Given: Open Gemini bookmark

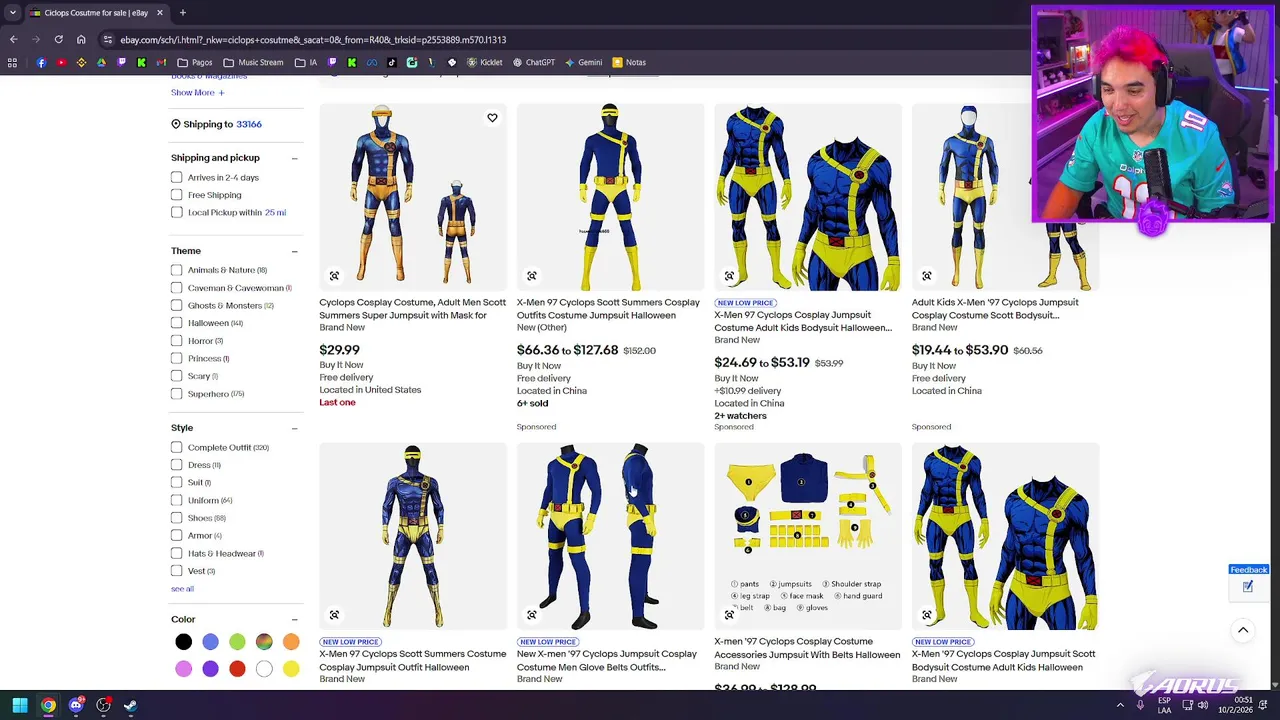Looking at the screenshot, I should (583, 62).
